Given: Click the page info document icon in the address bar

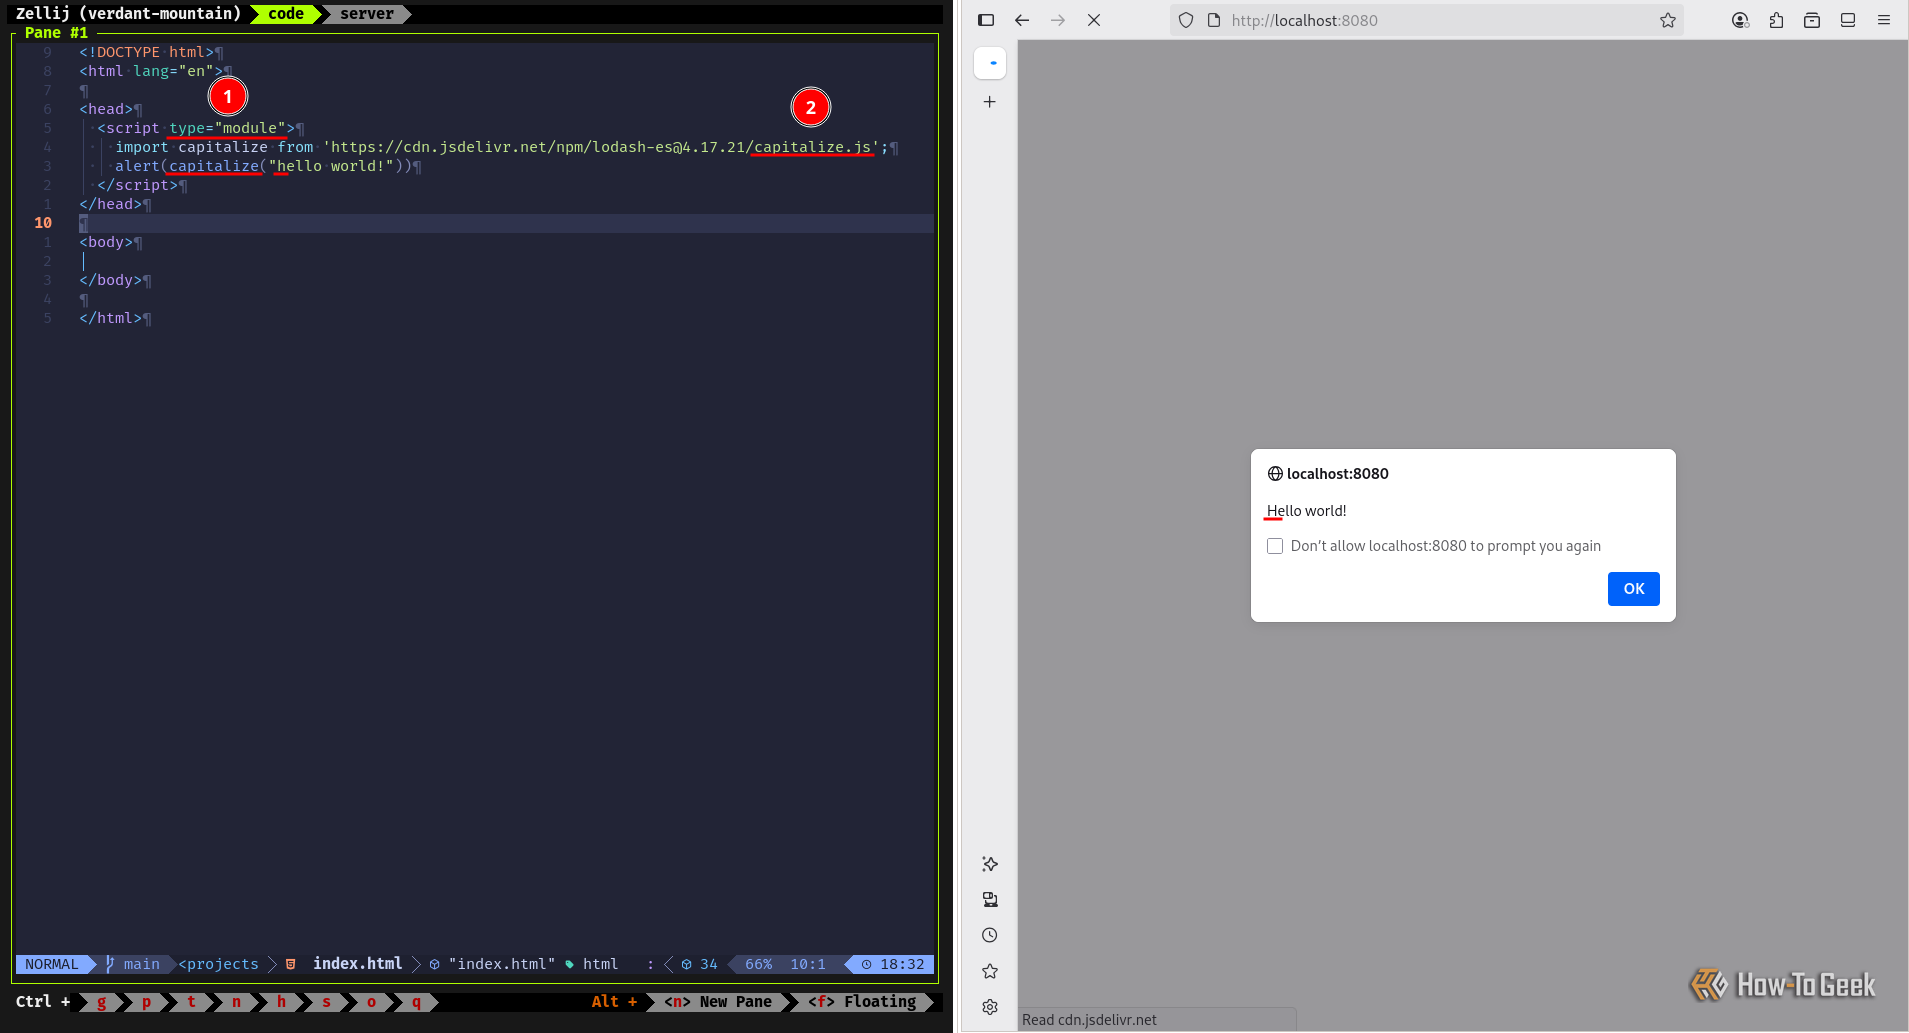Looking at the screenshot, I should 1214,20.
